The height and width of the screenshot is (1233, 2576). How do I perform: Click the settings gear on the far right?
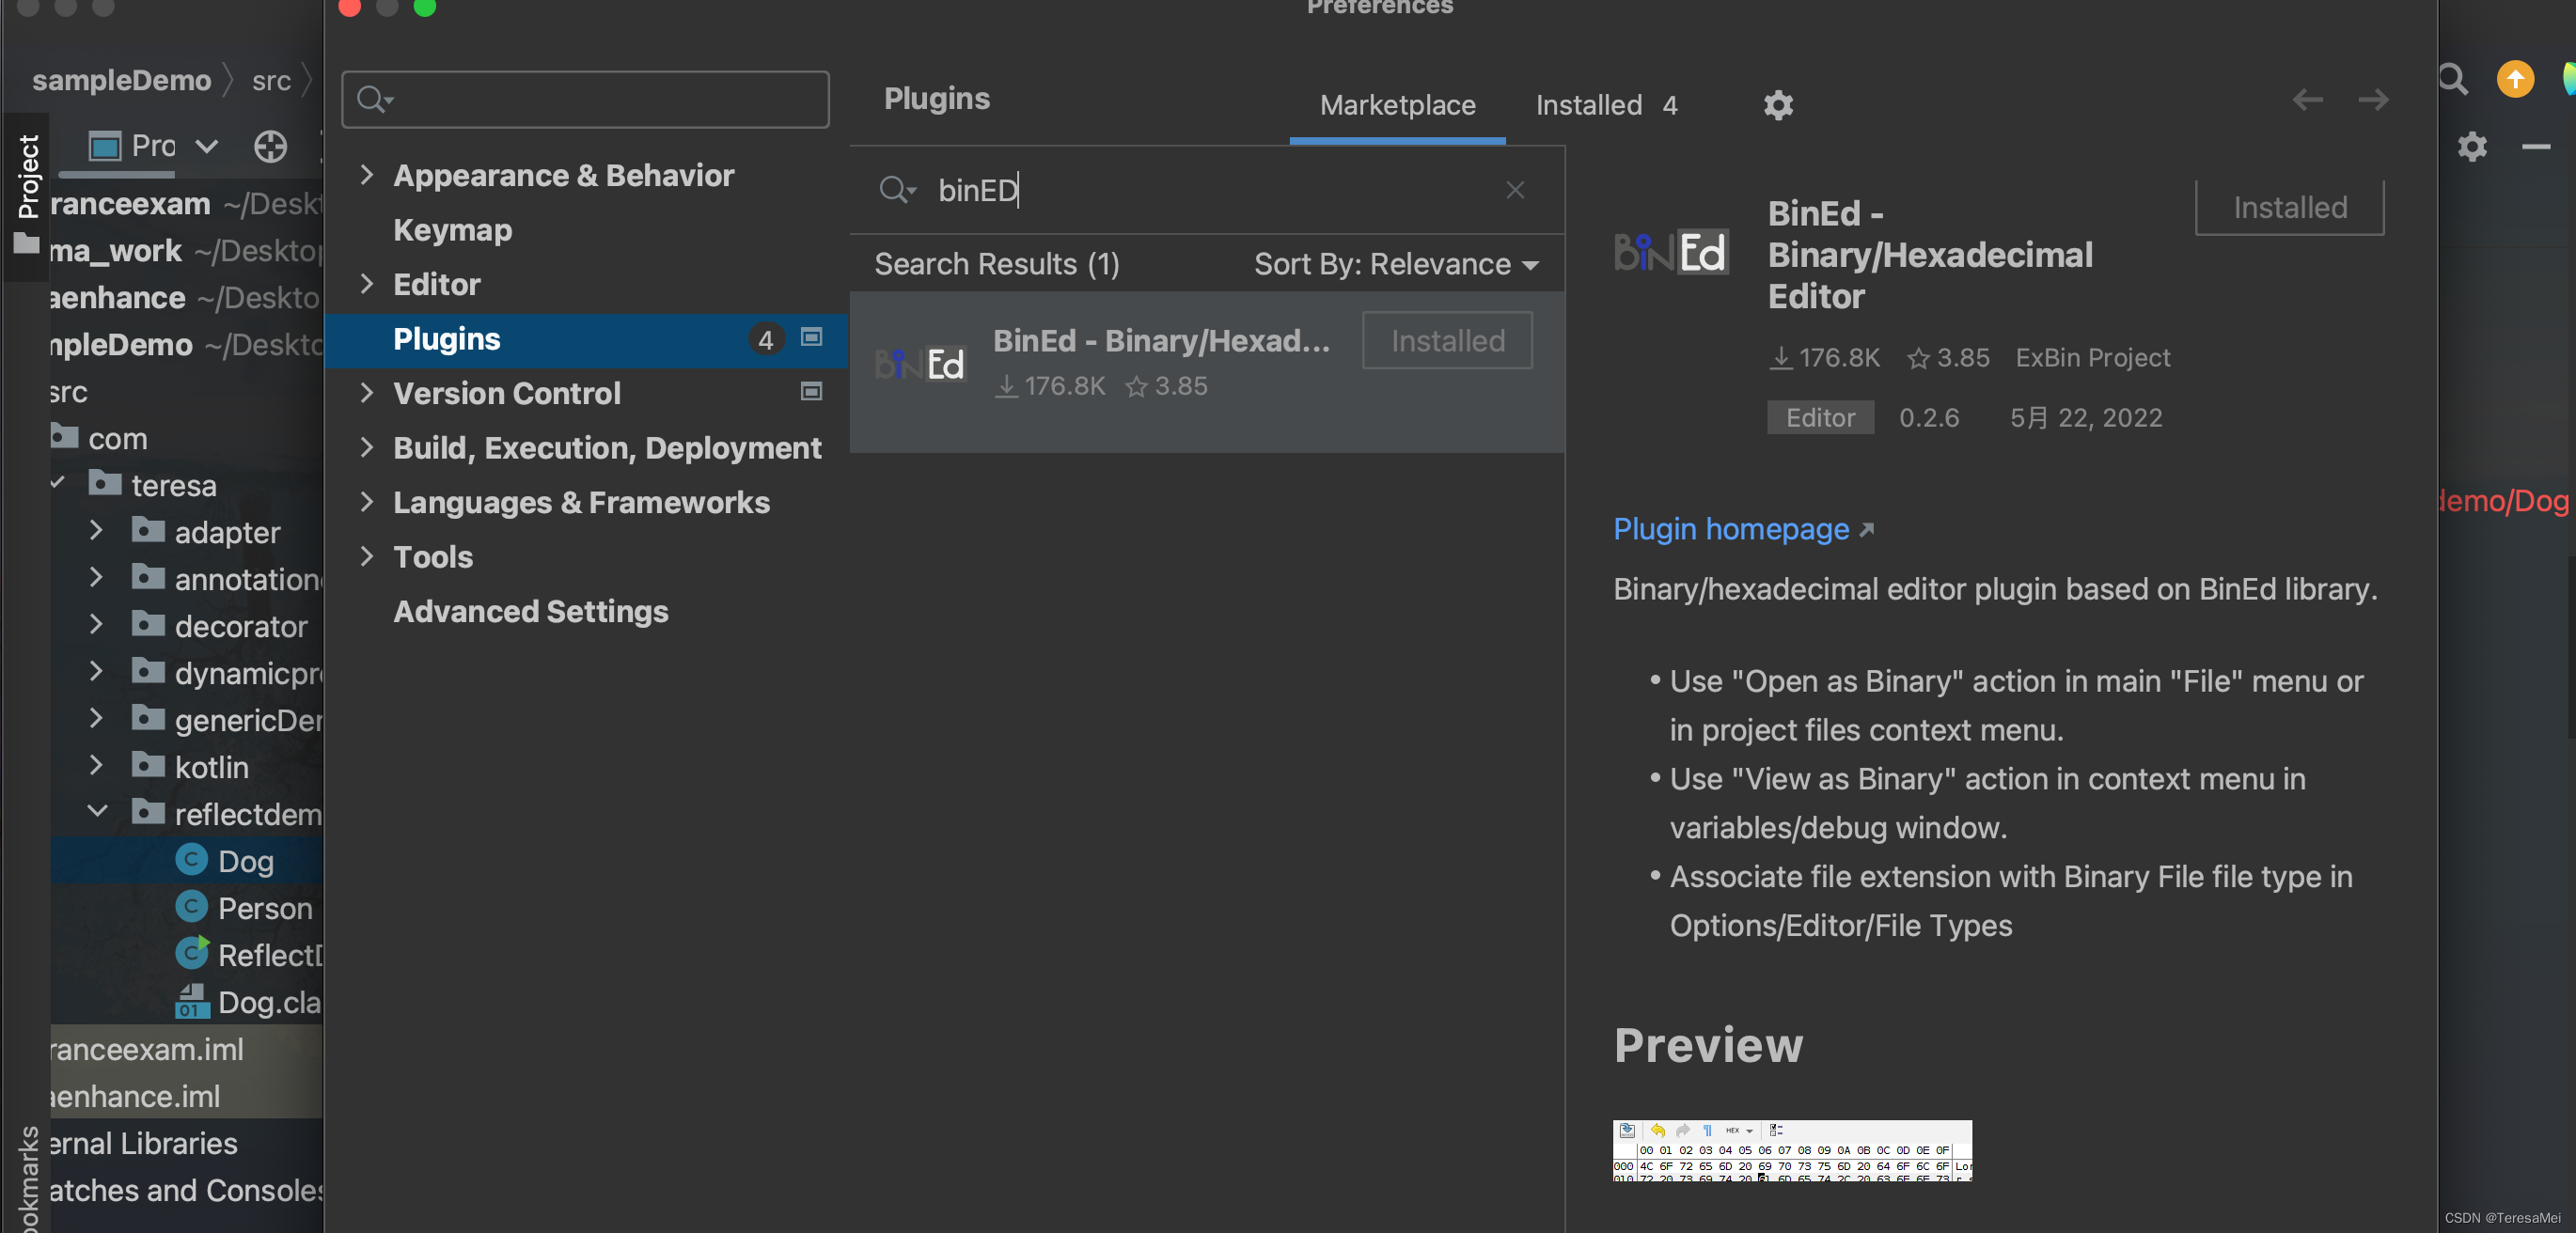coord(2472,147)
